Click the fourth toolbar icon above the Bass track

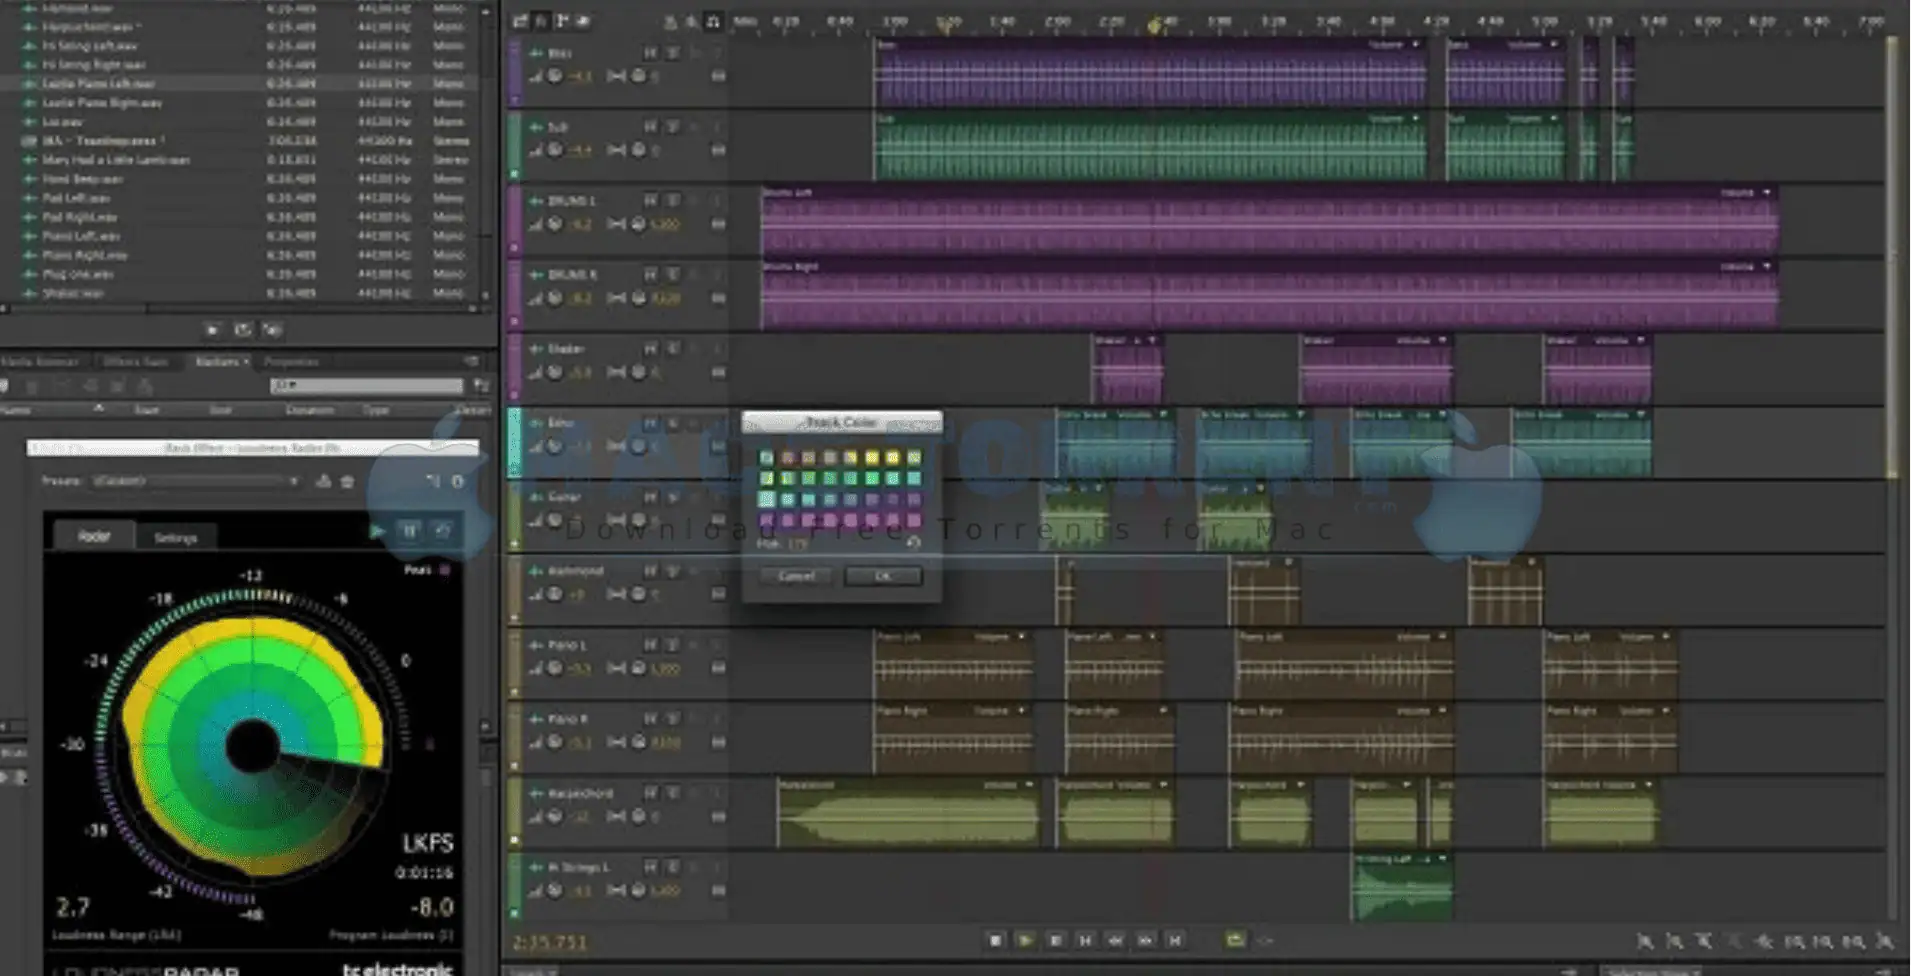[583, 20]
